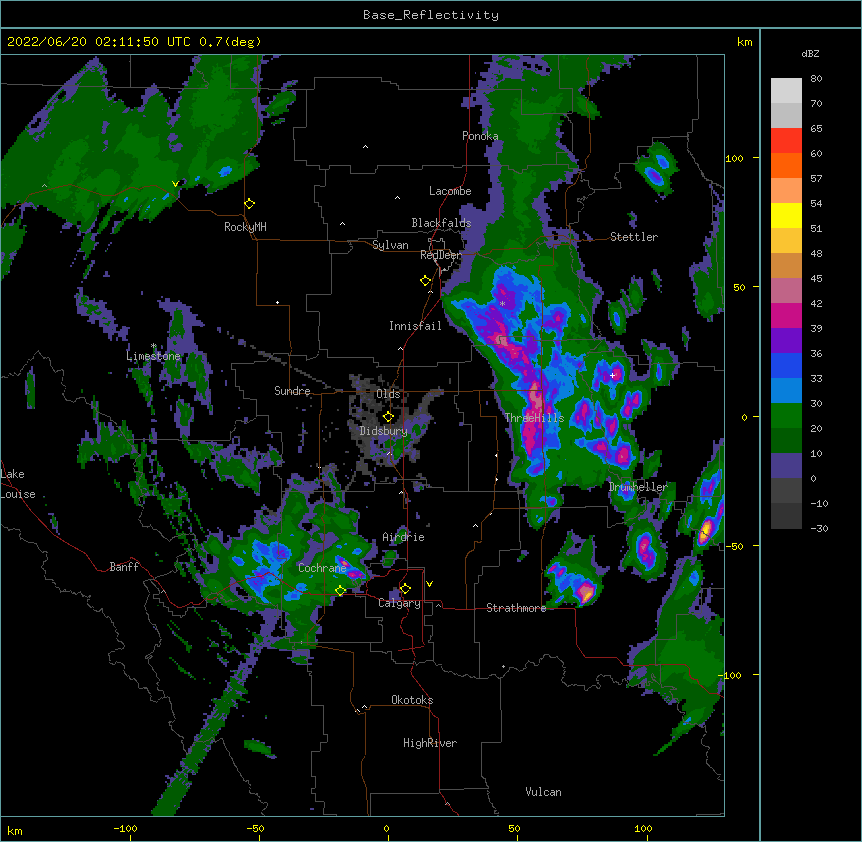Pick the yellow 54 dBZ legend color

click(786, 215)
